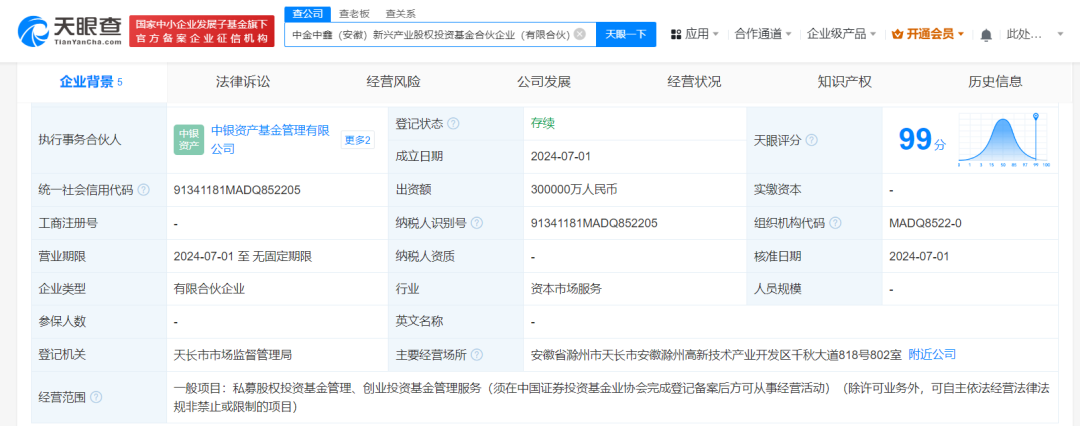The height and width of the screenshot is (426, 1080).
Task: Clear the search box with the X icon
Action: (x=580, y=34)
